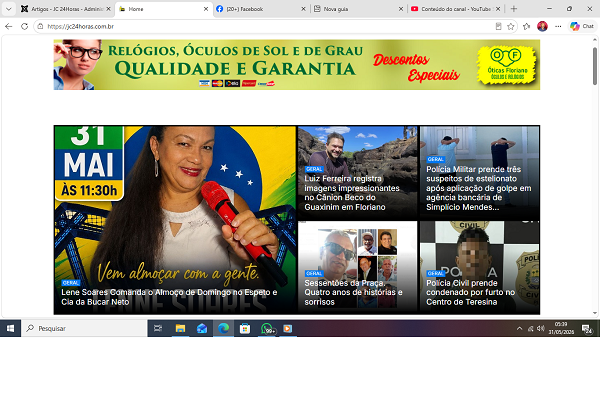Open File Explorer from the taskbar
600x395 pixels.
(180, 328)
